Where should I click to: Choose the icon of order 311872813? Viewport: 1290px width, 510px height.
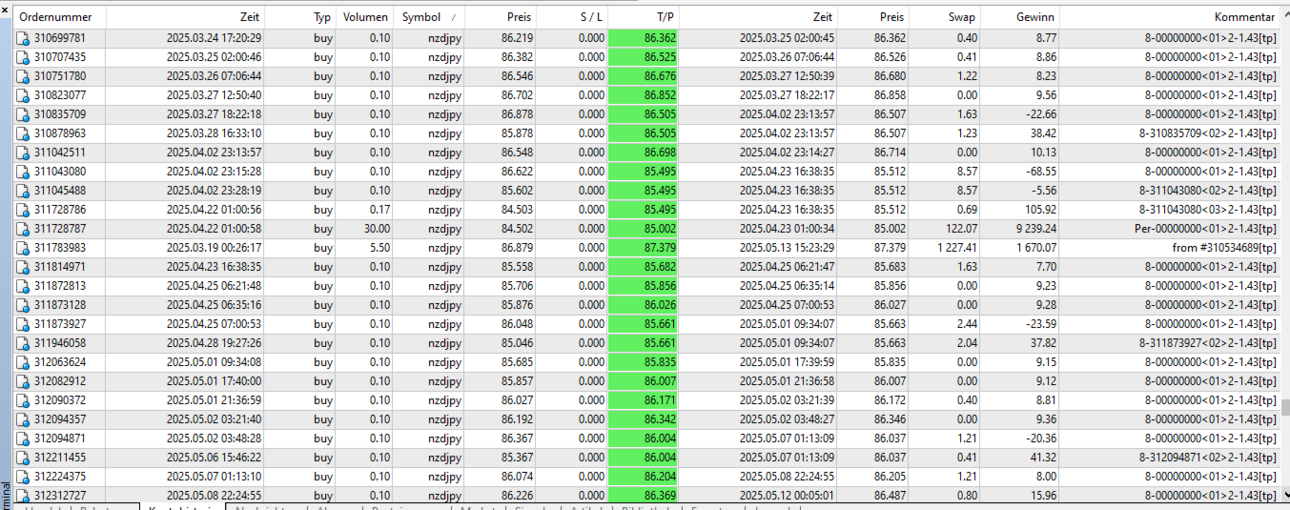[23, 286]
